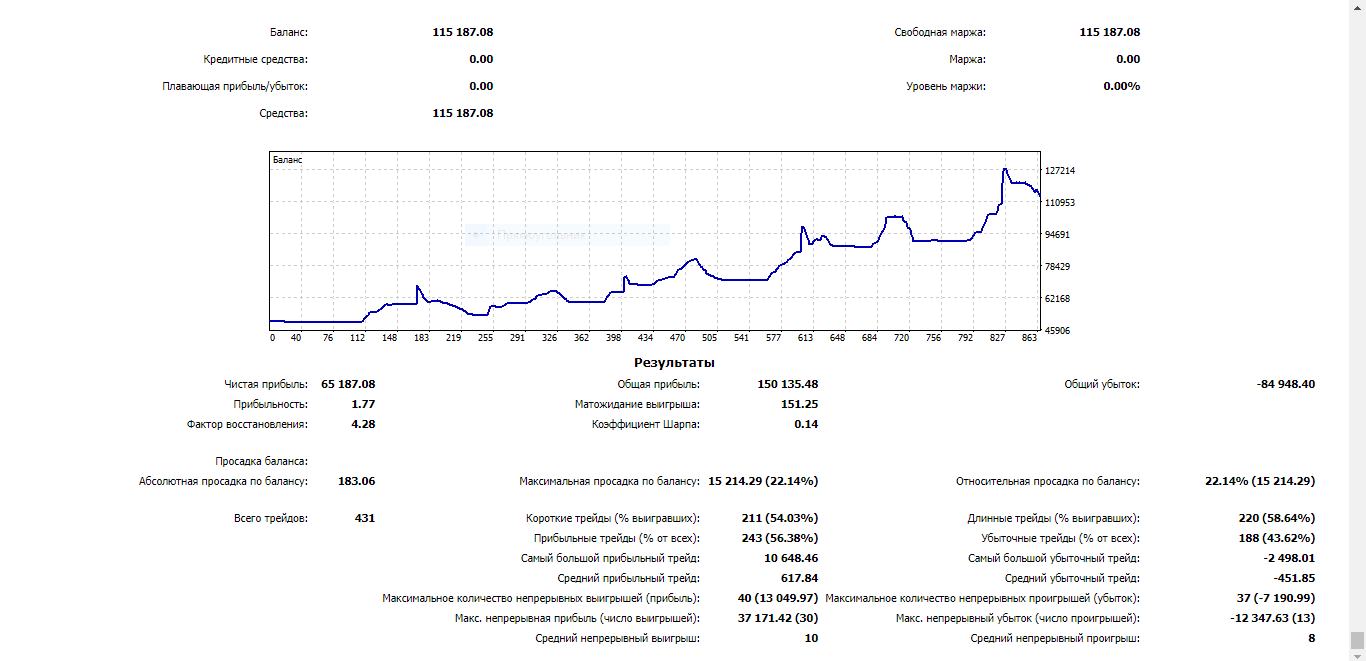
Task: Click the 'Относительная просадка по балансу:' label
Action: point(1048,481)
